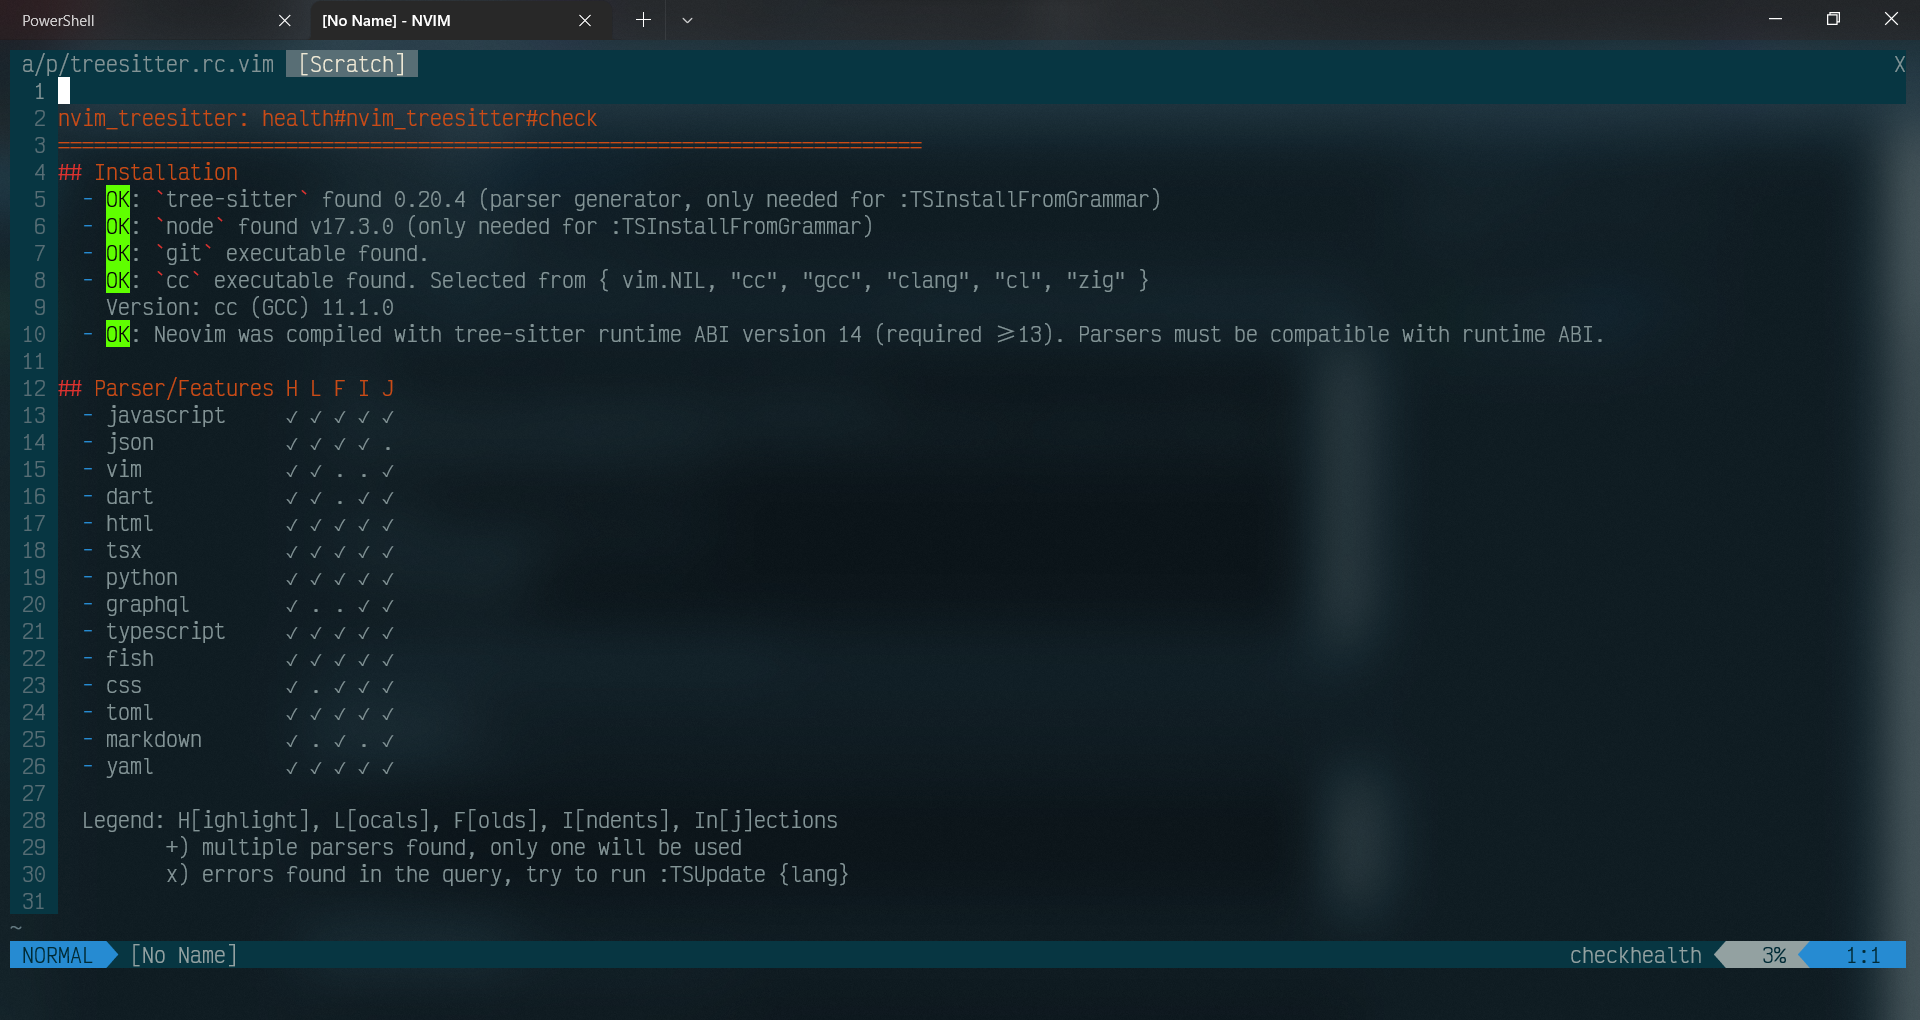Close the buffer using the X at top right
Image resolution: width=1920 pixels, height=1020 pixels.
click(x=1900, y=64)
